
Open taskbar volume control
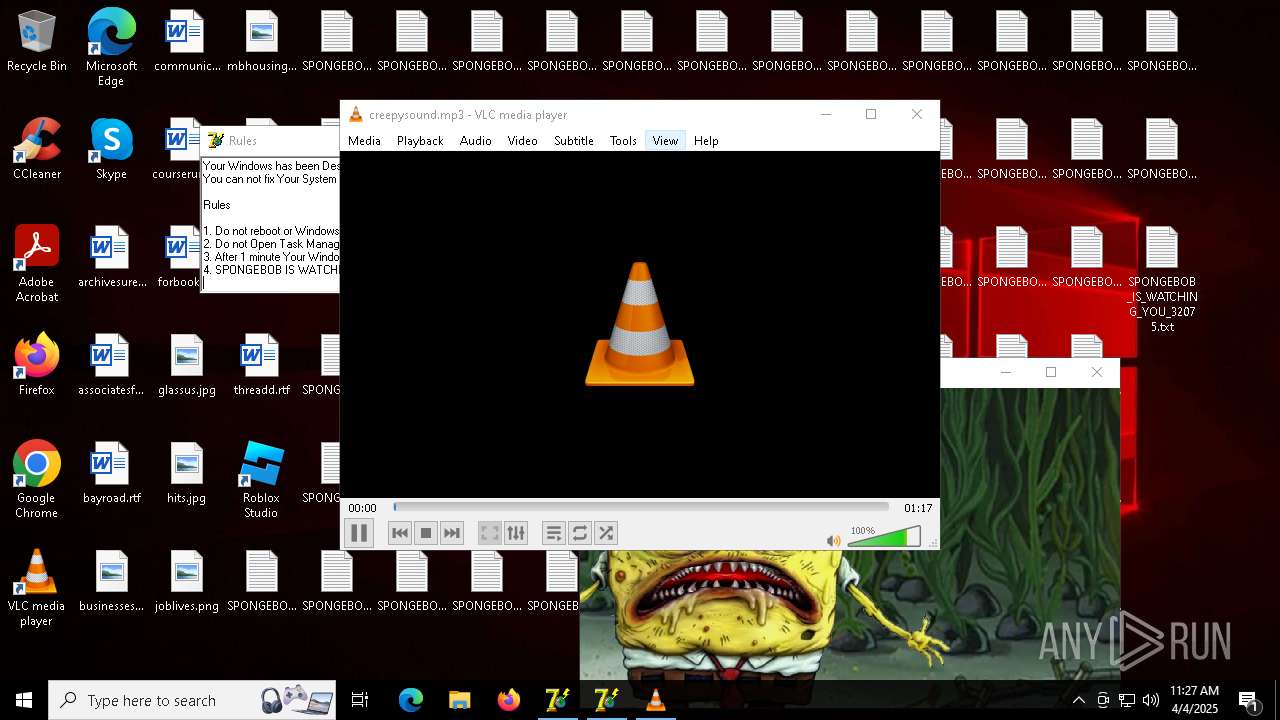pyautogui.click(x=1151, y=700)
